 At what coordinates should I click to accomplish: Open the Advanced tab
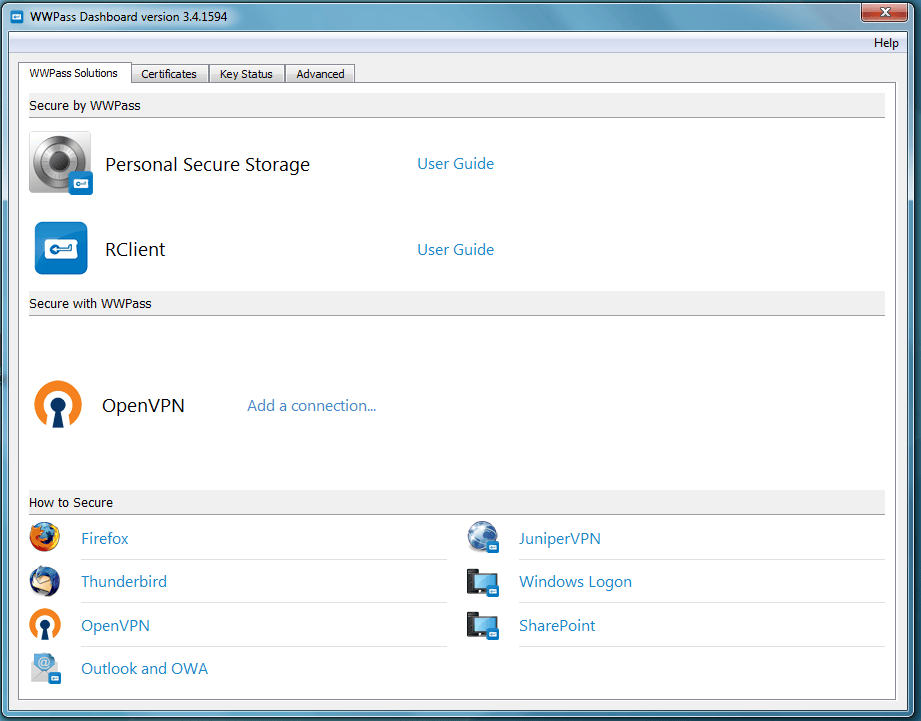(x=319, y=73)
